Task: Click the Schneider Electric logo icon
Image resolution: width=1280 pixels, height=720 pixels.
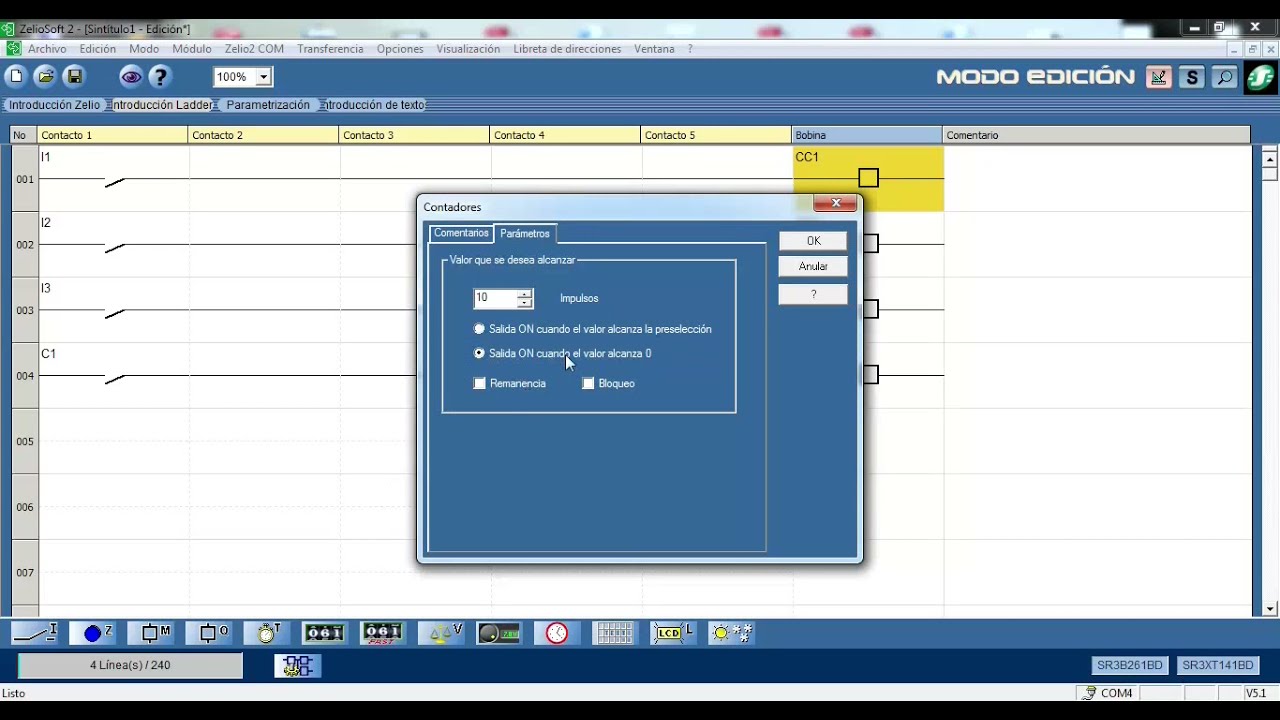Action: [1260, 77]
